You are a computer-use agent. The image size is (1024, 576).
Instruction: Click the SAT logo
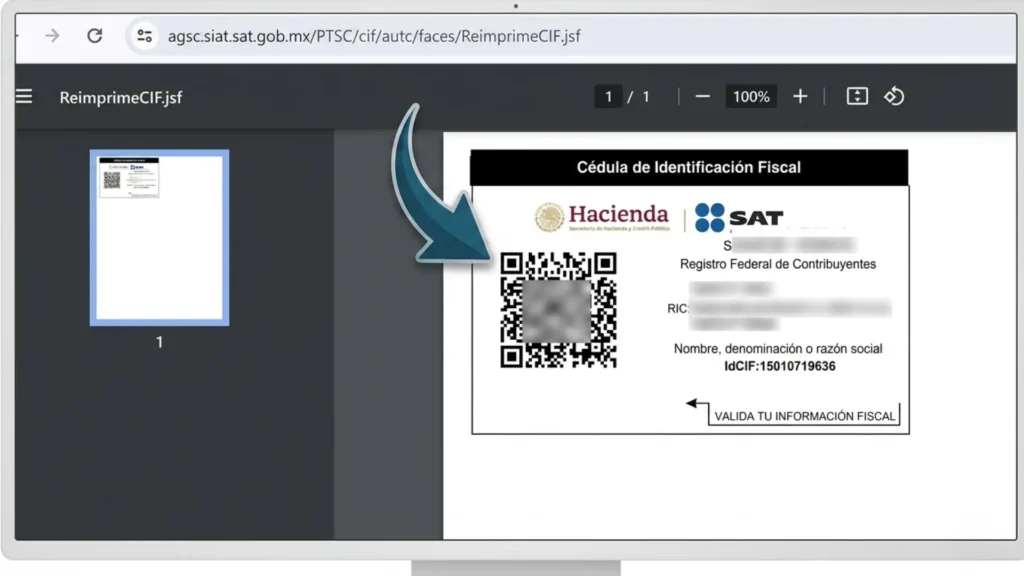(739, 217)
